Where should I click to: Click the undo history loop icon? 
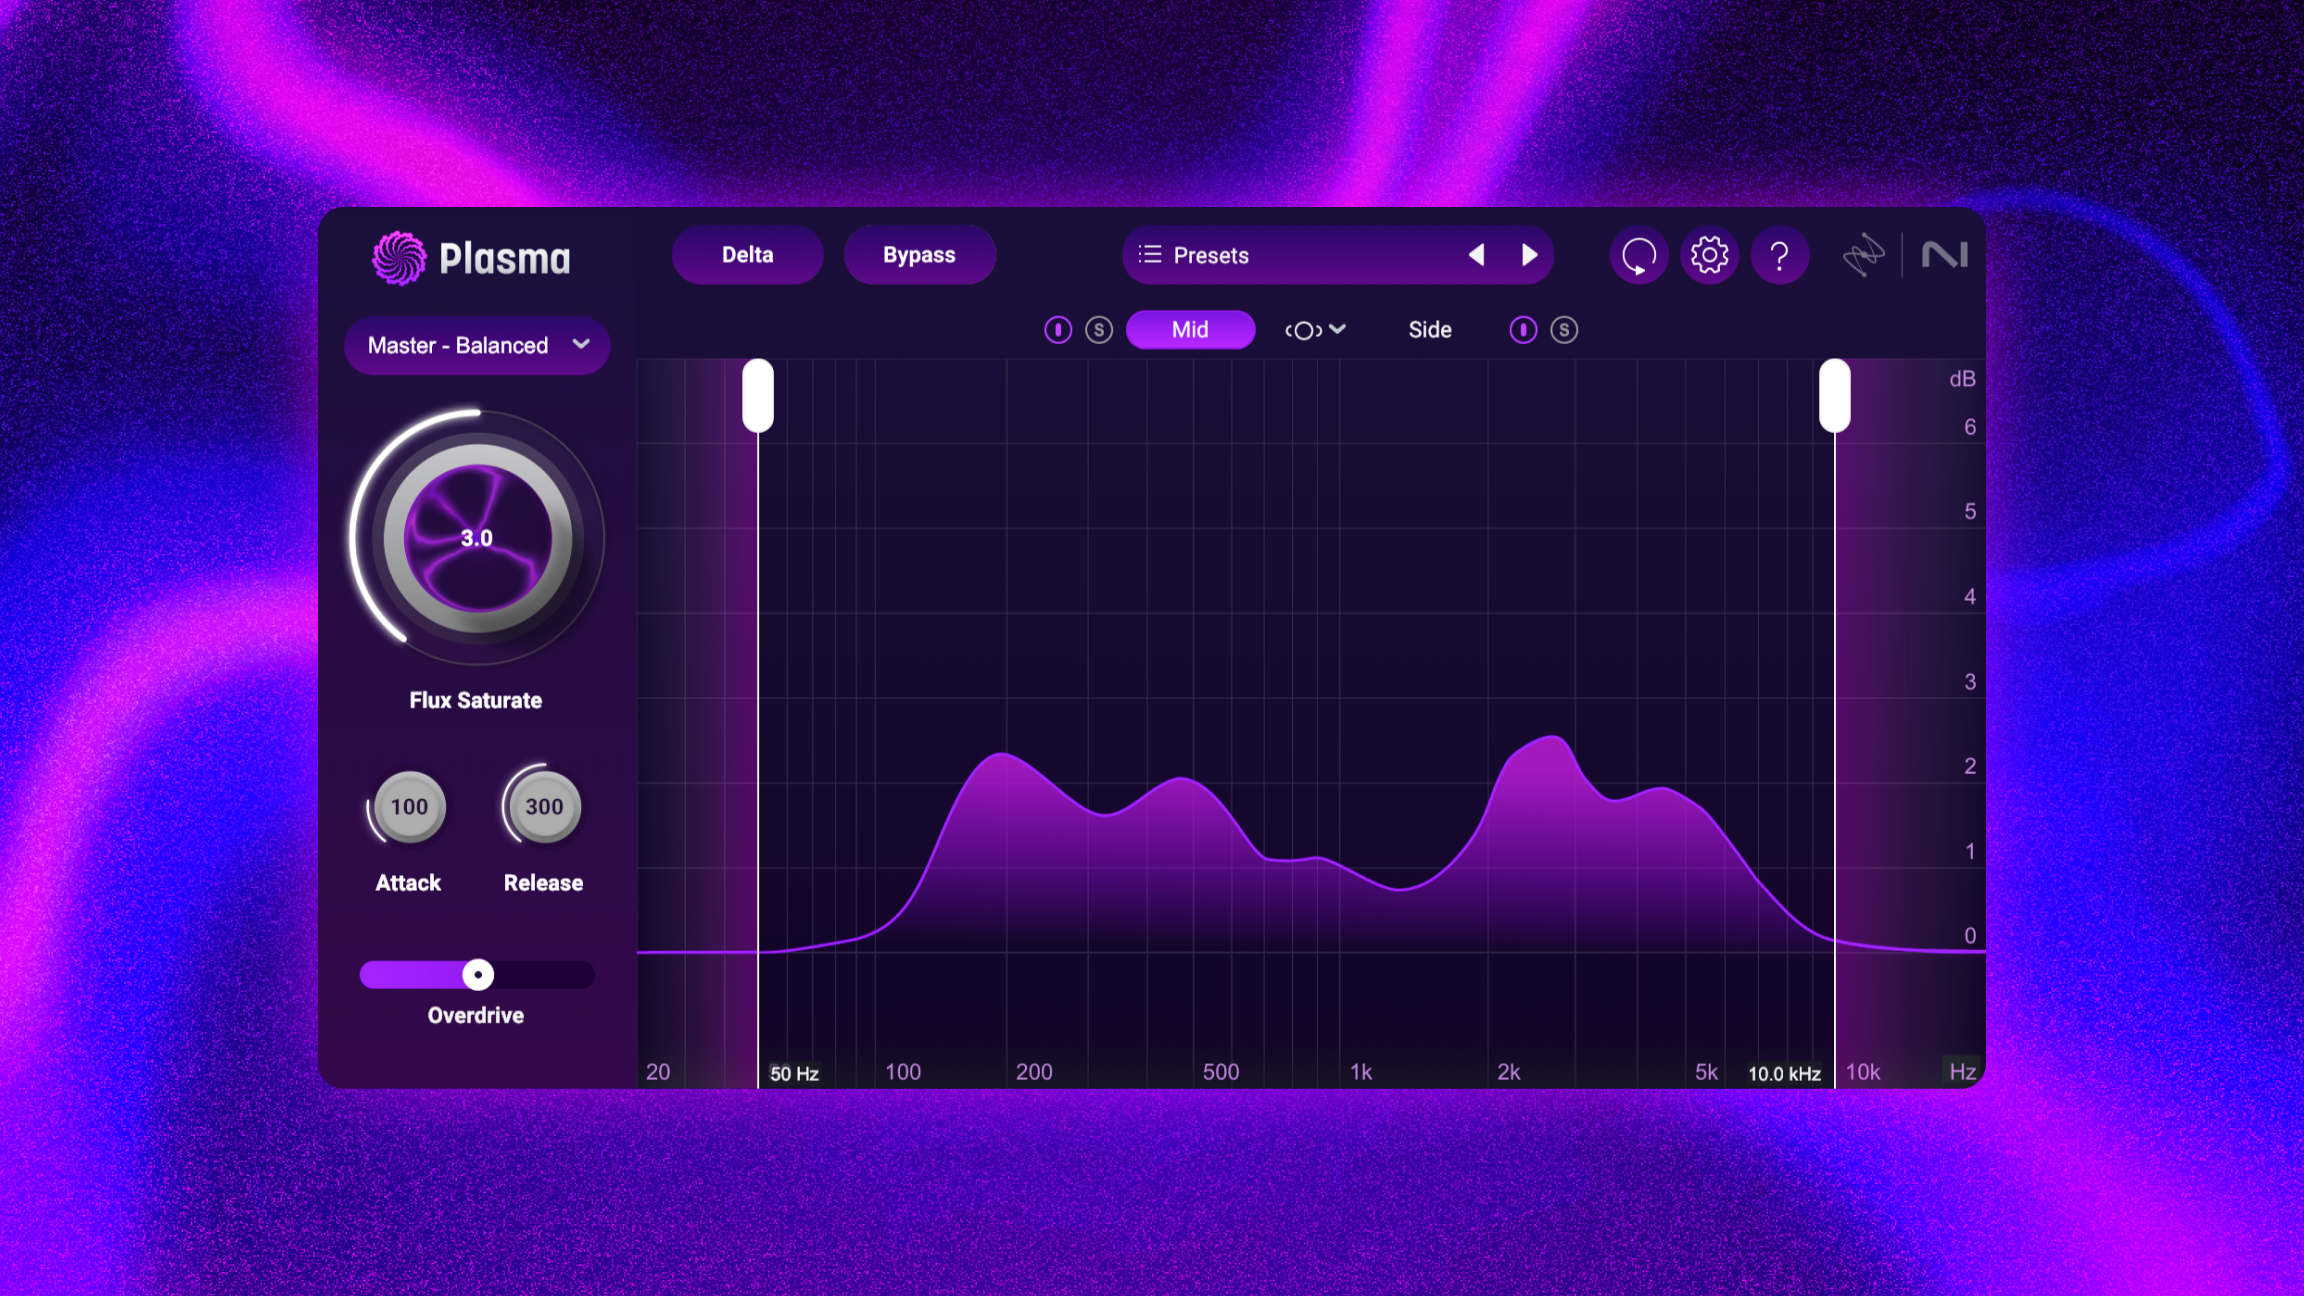1638,256
